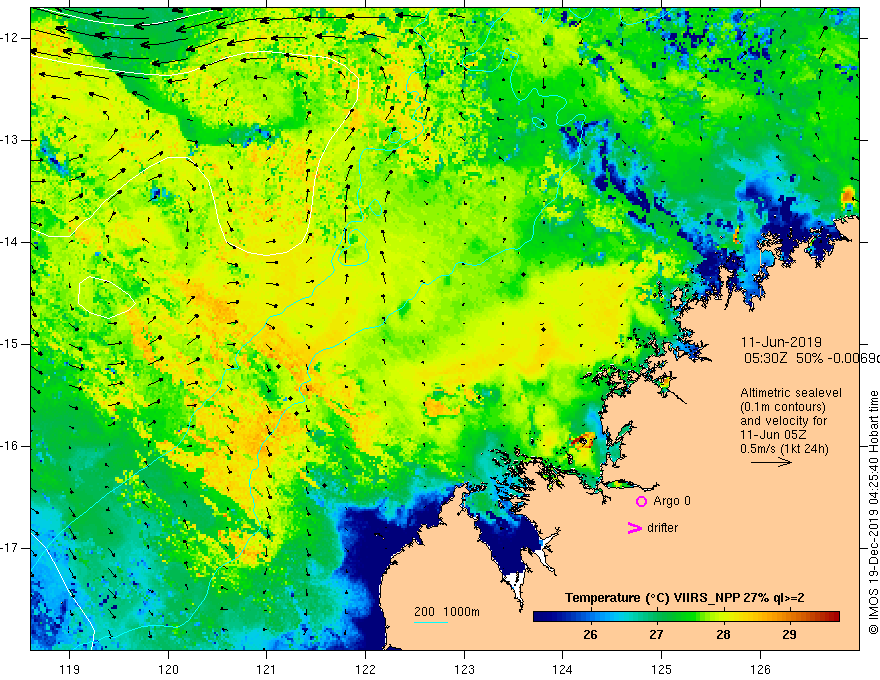Click the 'Argo 0' legend label
880x680 pixels.
[x=672, y=501]
